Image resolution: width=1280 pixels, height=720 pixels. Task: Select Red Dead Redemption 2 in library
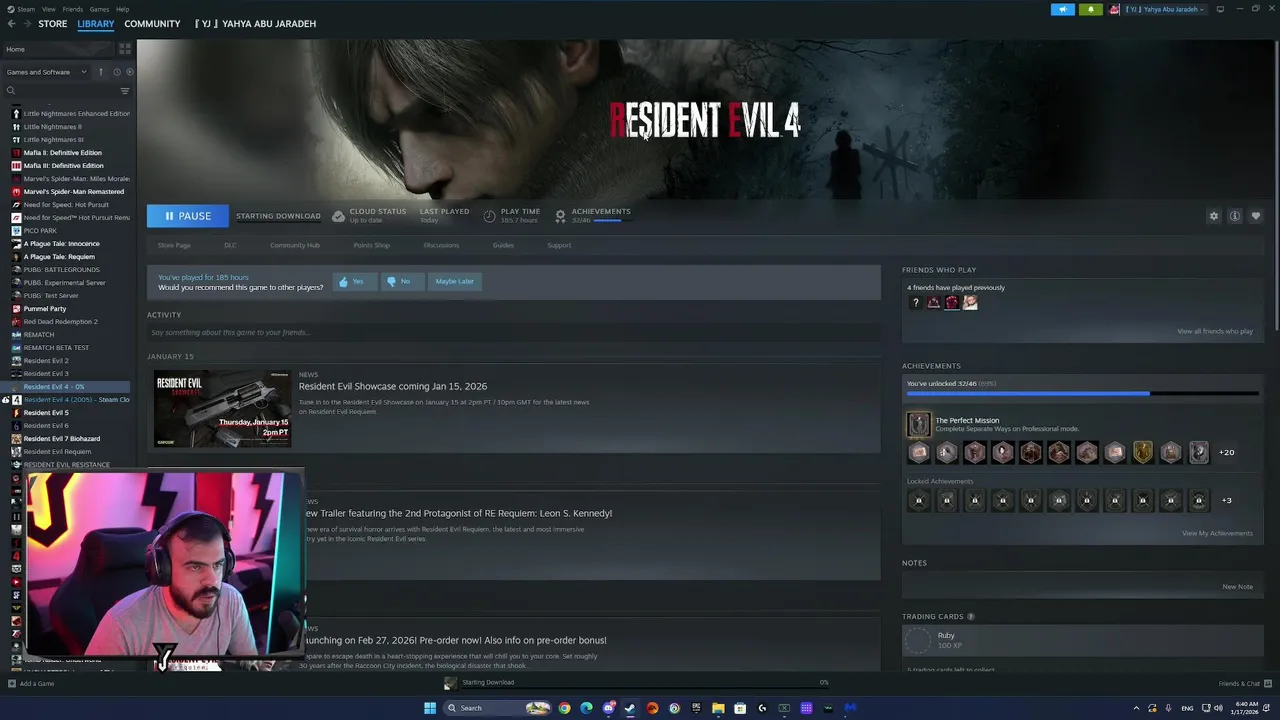pyautogui.click(x=61, y=322)
